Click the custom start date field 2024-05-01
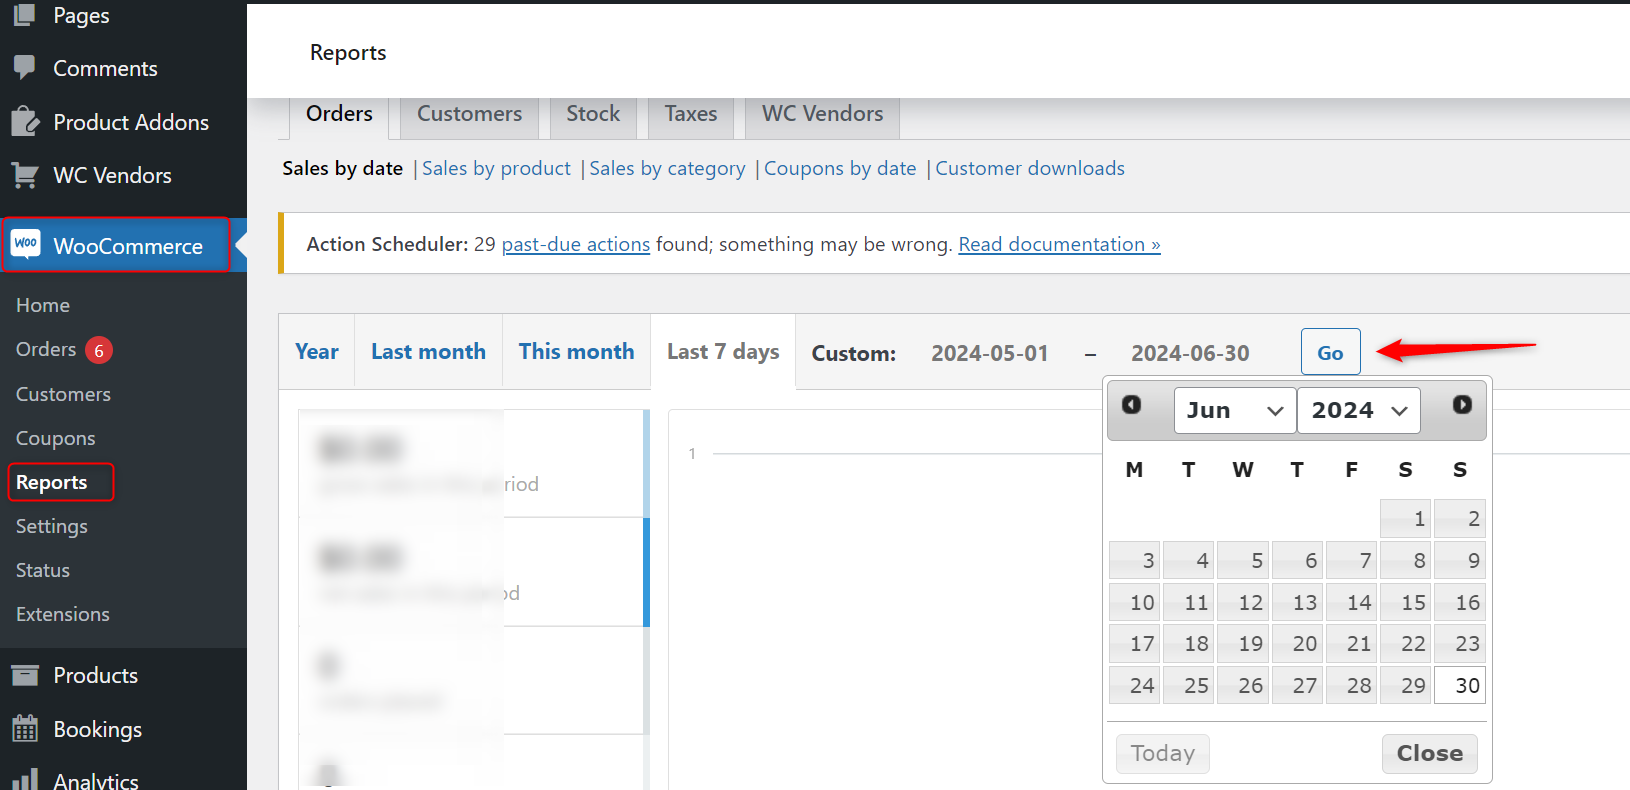The image size is (1630, 790). [989, 353]
